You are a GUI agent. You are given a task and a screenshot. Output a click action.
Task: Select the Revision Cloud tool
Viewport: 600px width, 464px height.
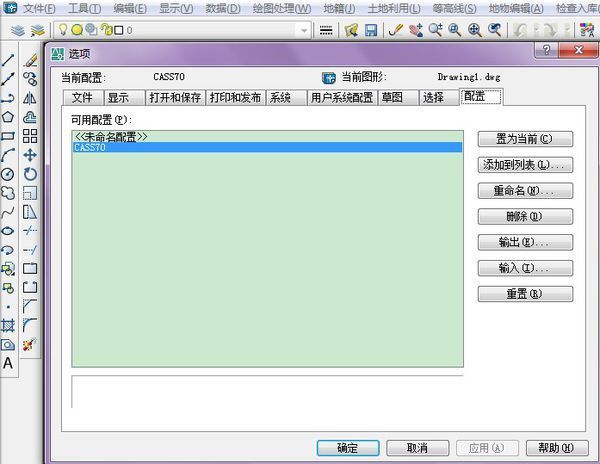[x=8, y=193]
